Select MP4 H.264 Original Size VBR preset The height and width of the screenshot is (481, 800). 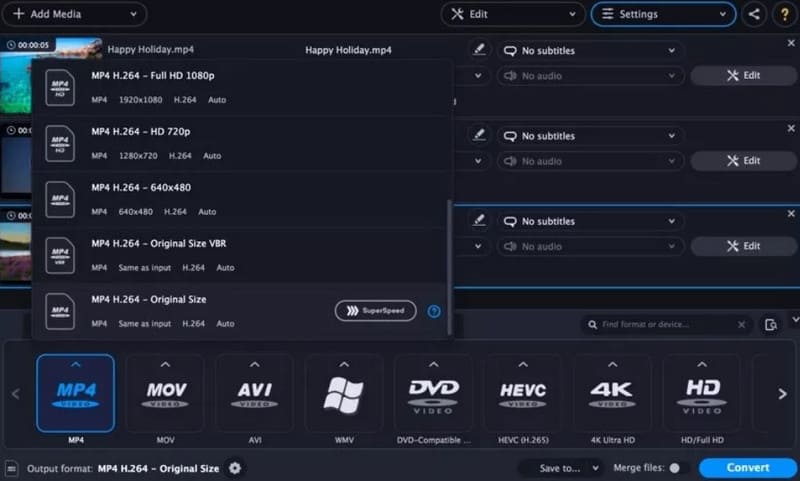(240, 255)
